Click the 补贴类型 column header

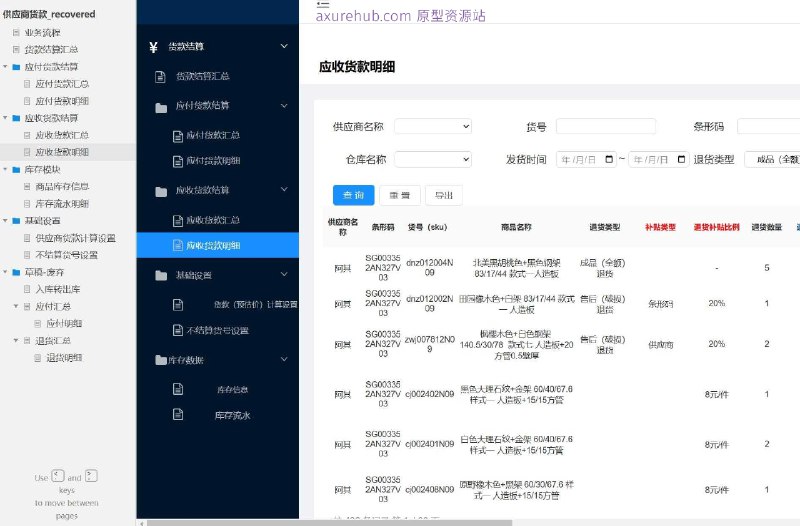[660, 227]
